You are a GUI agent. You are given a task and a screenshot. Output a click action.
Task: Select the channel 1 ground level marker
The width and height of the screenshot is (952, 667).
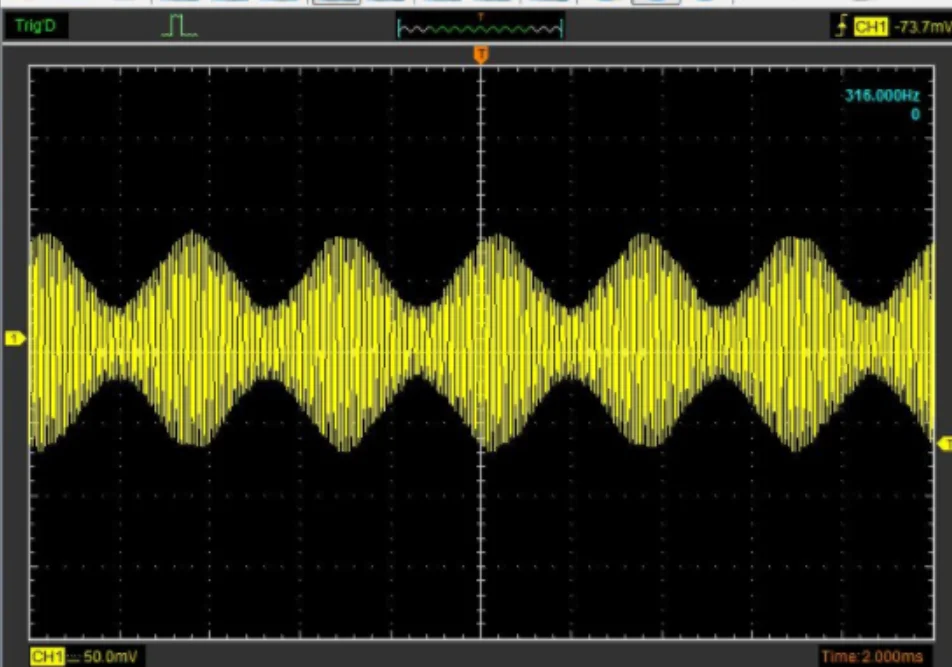(x=15, y=339)
